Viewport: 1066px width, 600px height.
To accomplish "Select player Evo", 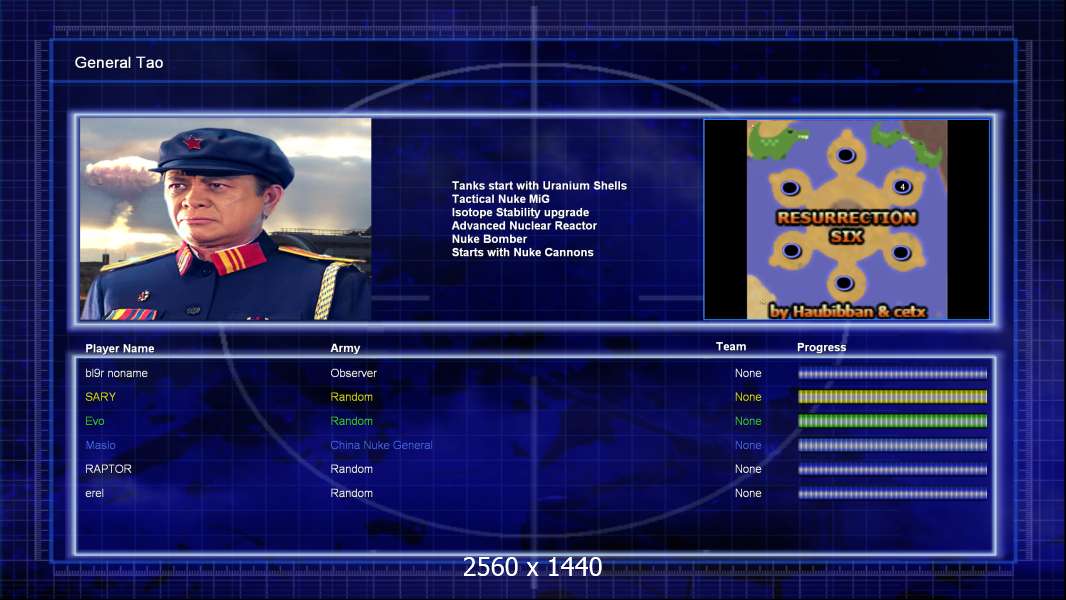I will pos(94,421).
